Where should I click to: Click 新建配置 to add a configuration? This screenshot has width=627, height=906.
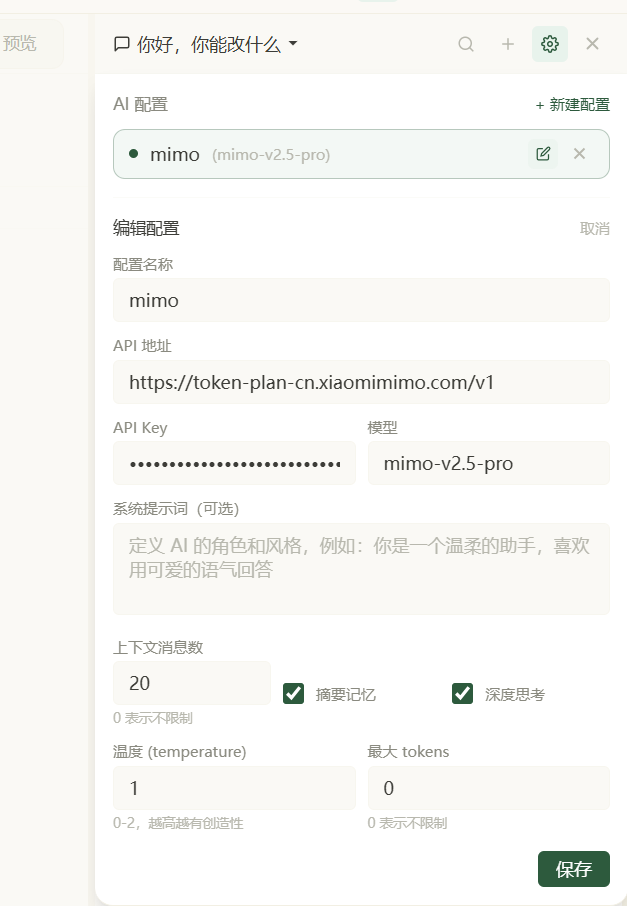pyautogui.click(x=572, y=105)
